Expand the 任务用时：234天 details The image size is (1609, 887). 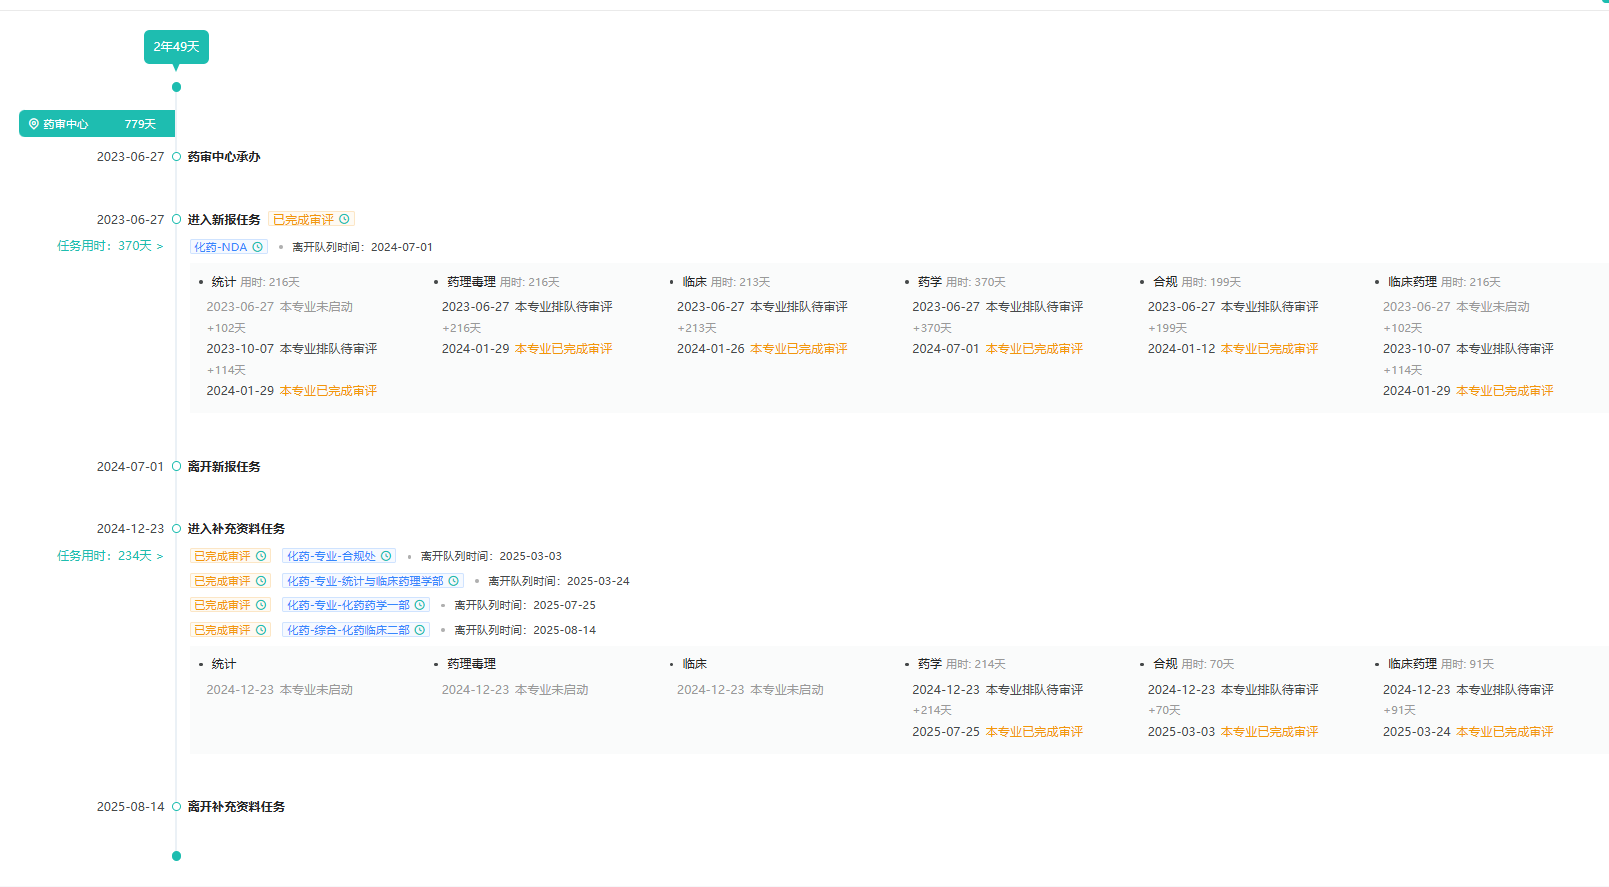tap(110, 556)
